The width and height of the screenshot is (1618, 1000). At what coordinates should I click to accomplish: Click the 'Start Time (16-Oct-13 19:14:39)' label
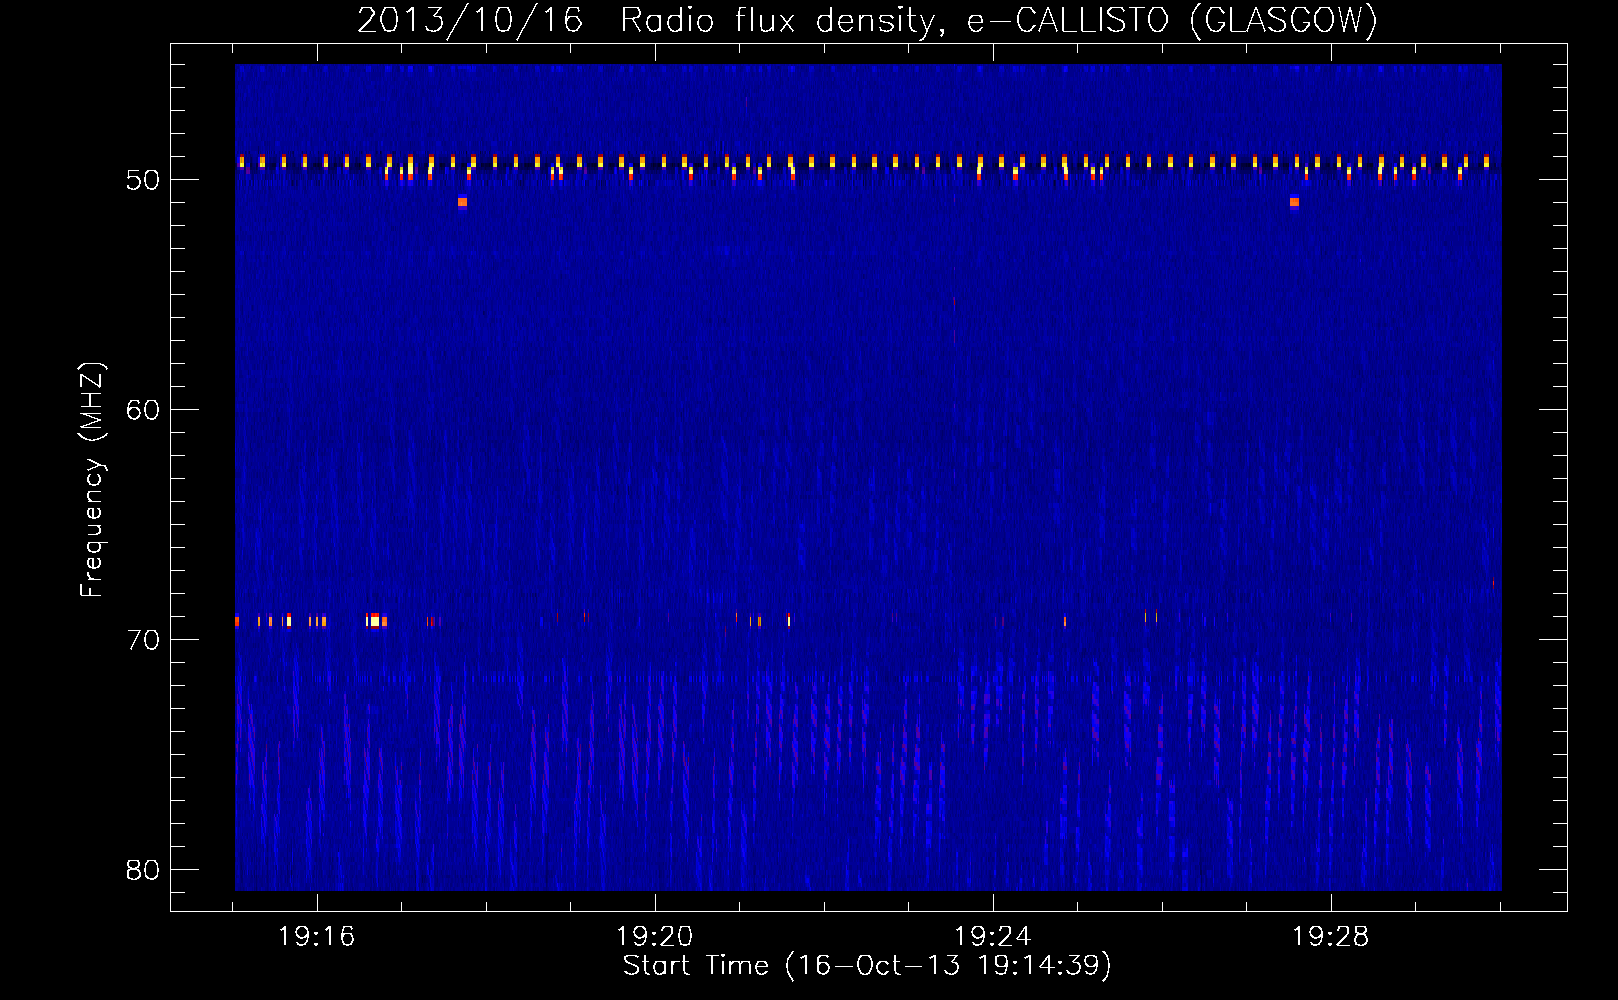point(867,966)
